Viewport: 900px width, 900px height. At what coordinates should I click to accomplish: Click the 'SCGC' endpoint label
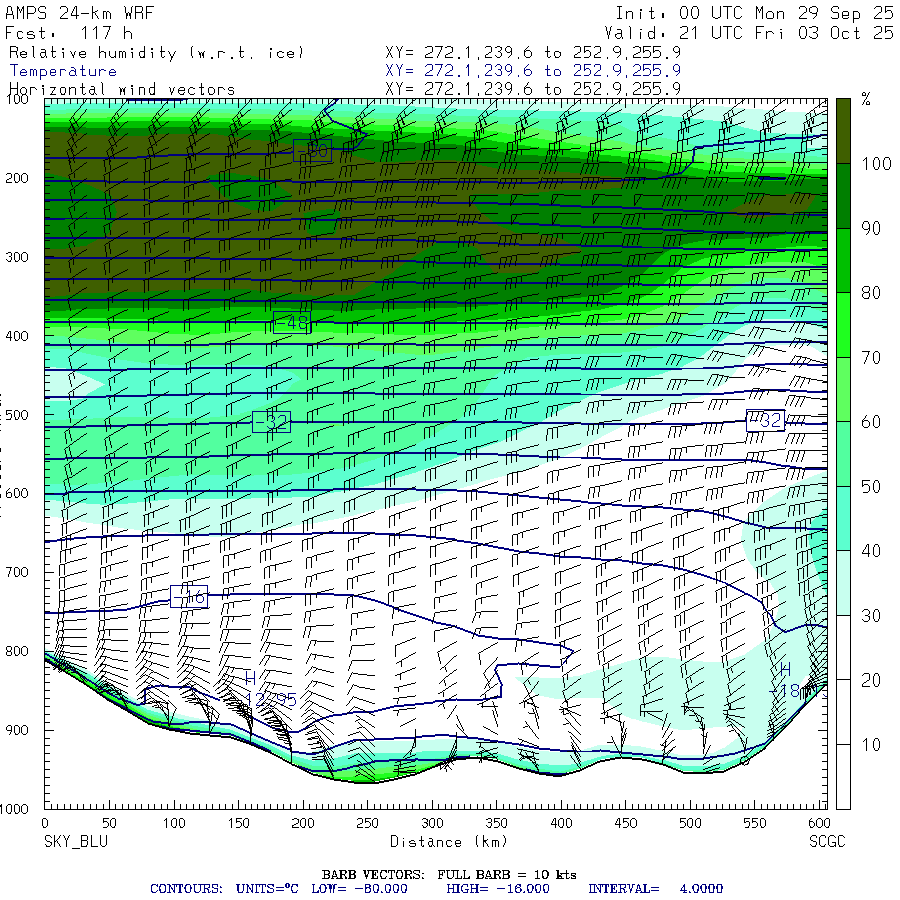(x=827, y=841)
